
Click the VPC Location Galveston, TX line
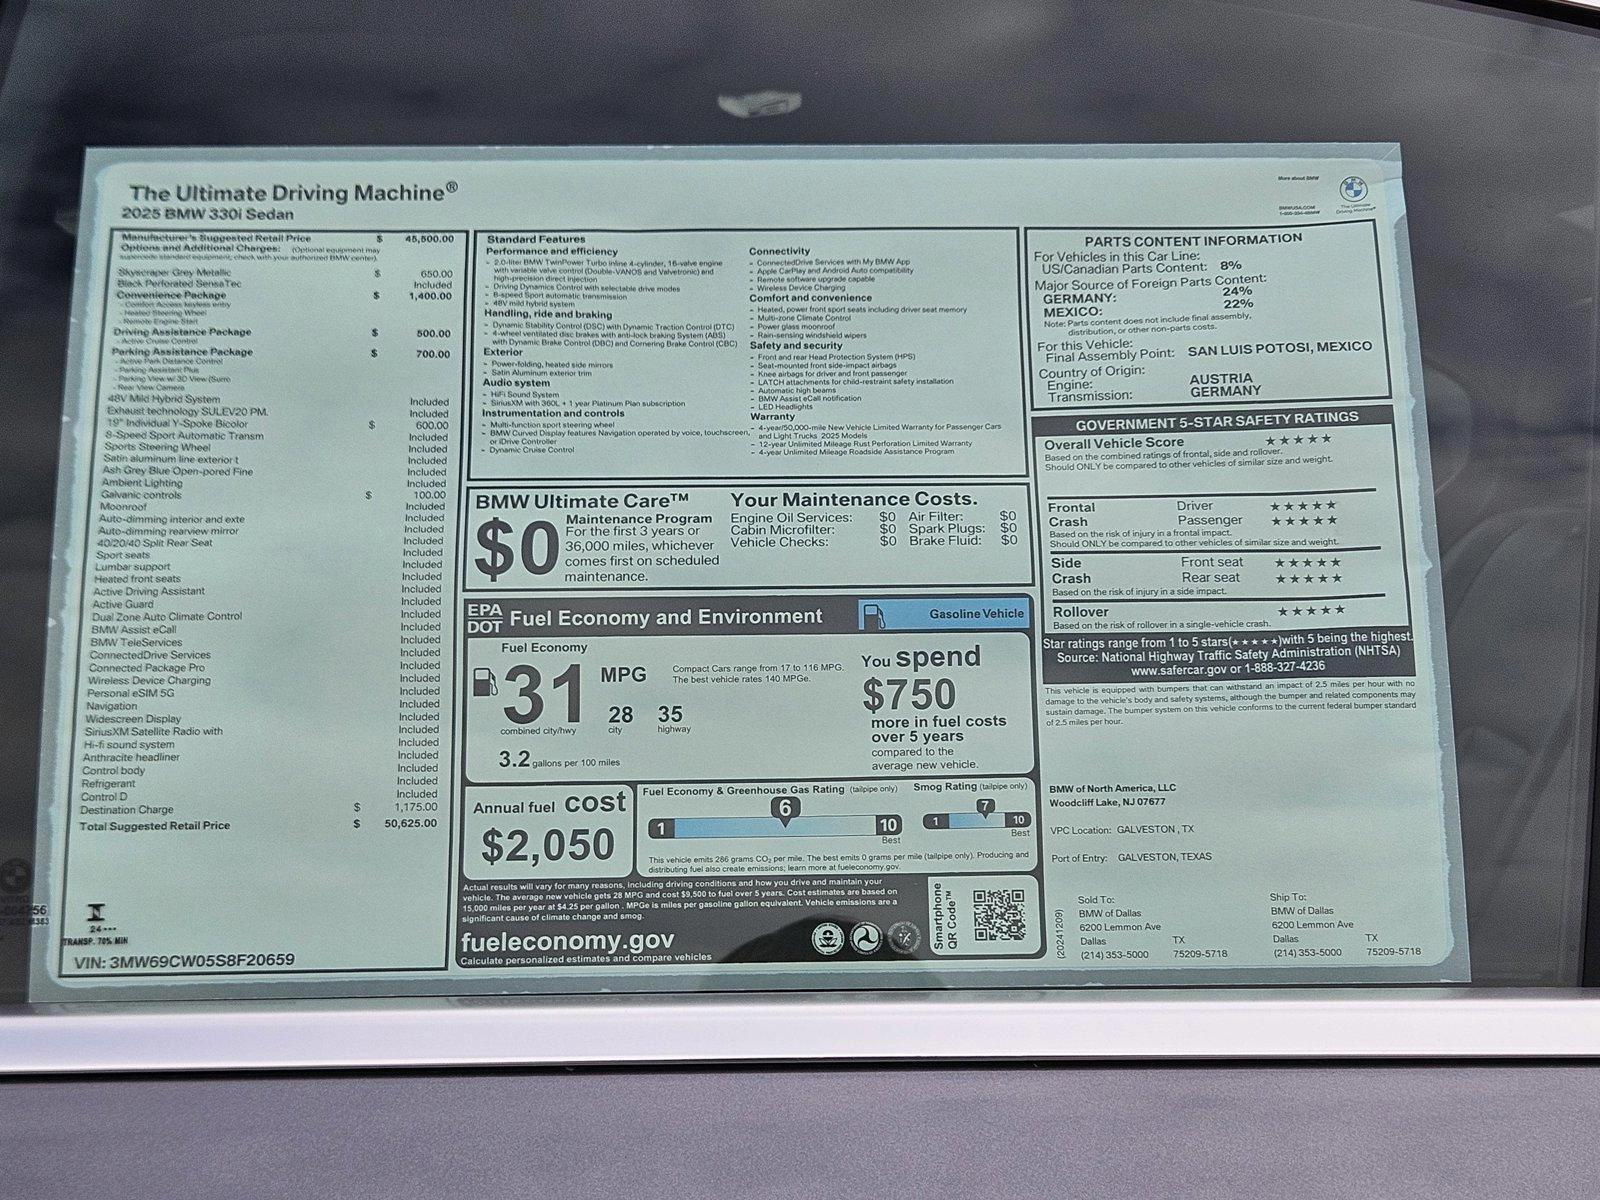click(1122, 830)
